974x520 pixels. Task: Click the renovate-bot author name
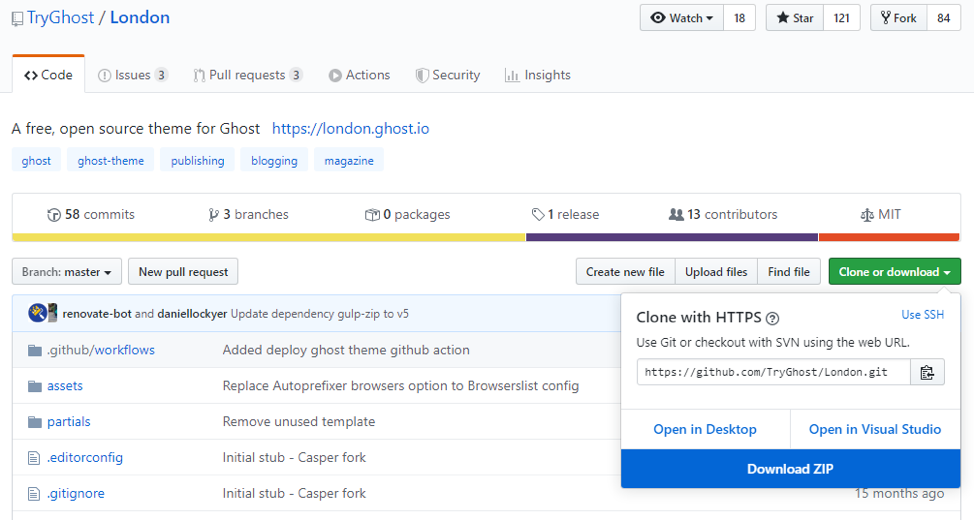[97, 314]
